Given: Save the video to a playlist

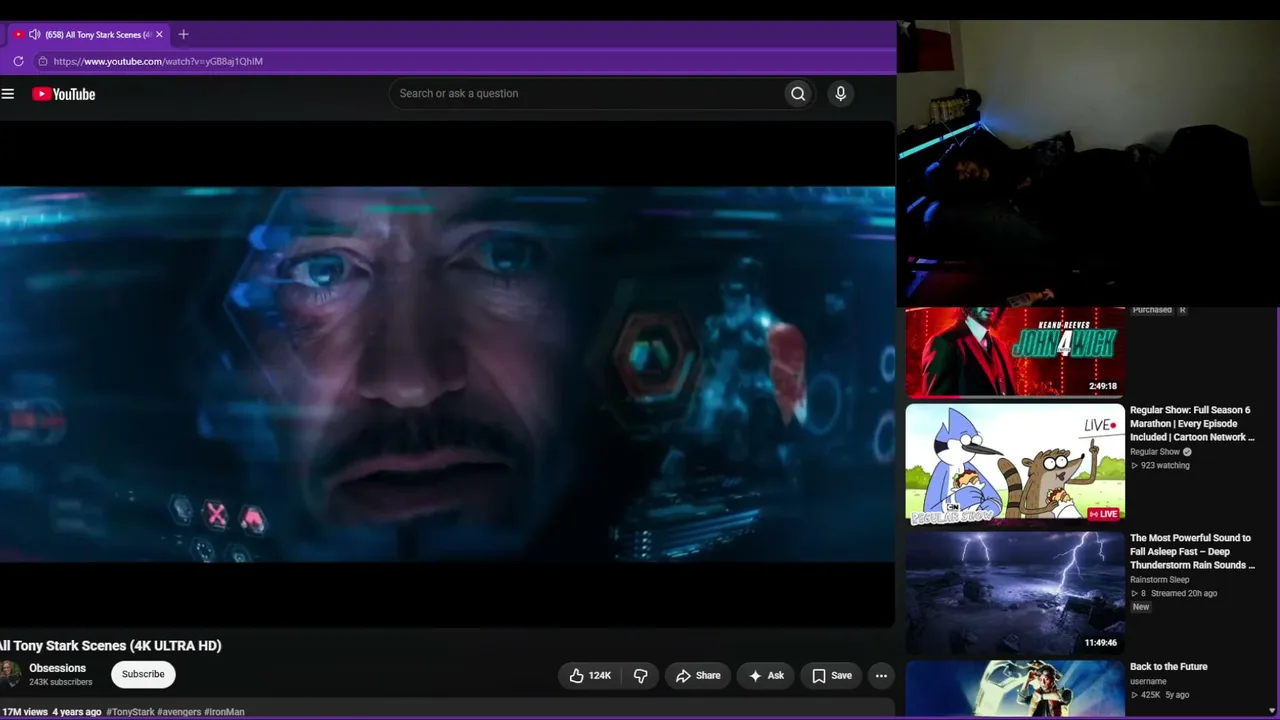Looking at the screenshot, I should (x=832, y=676).
